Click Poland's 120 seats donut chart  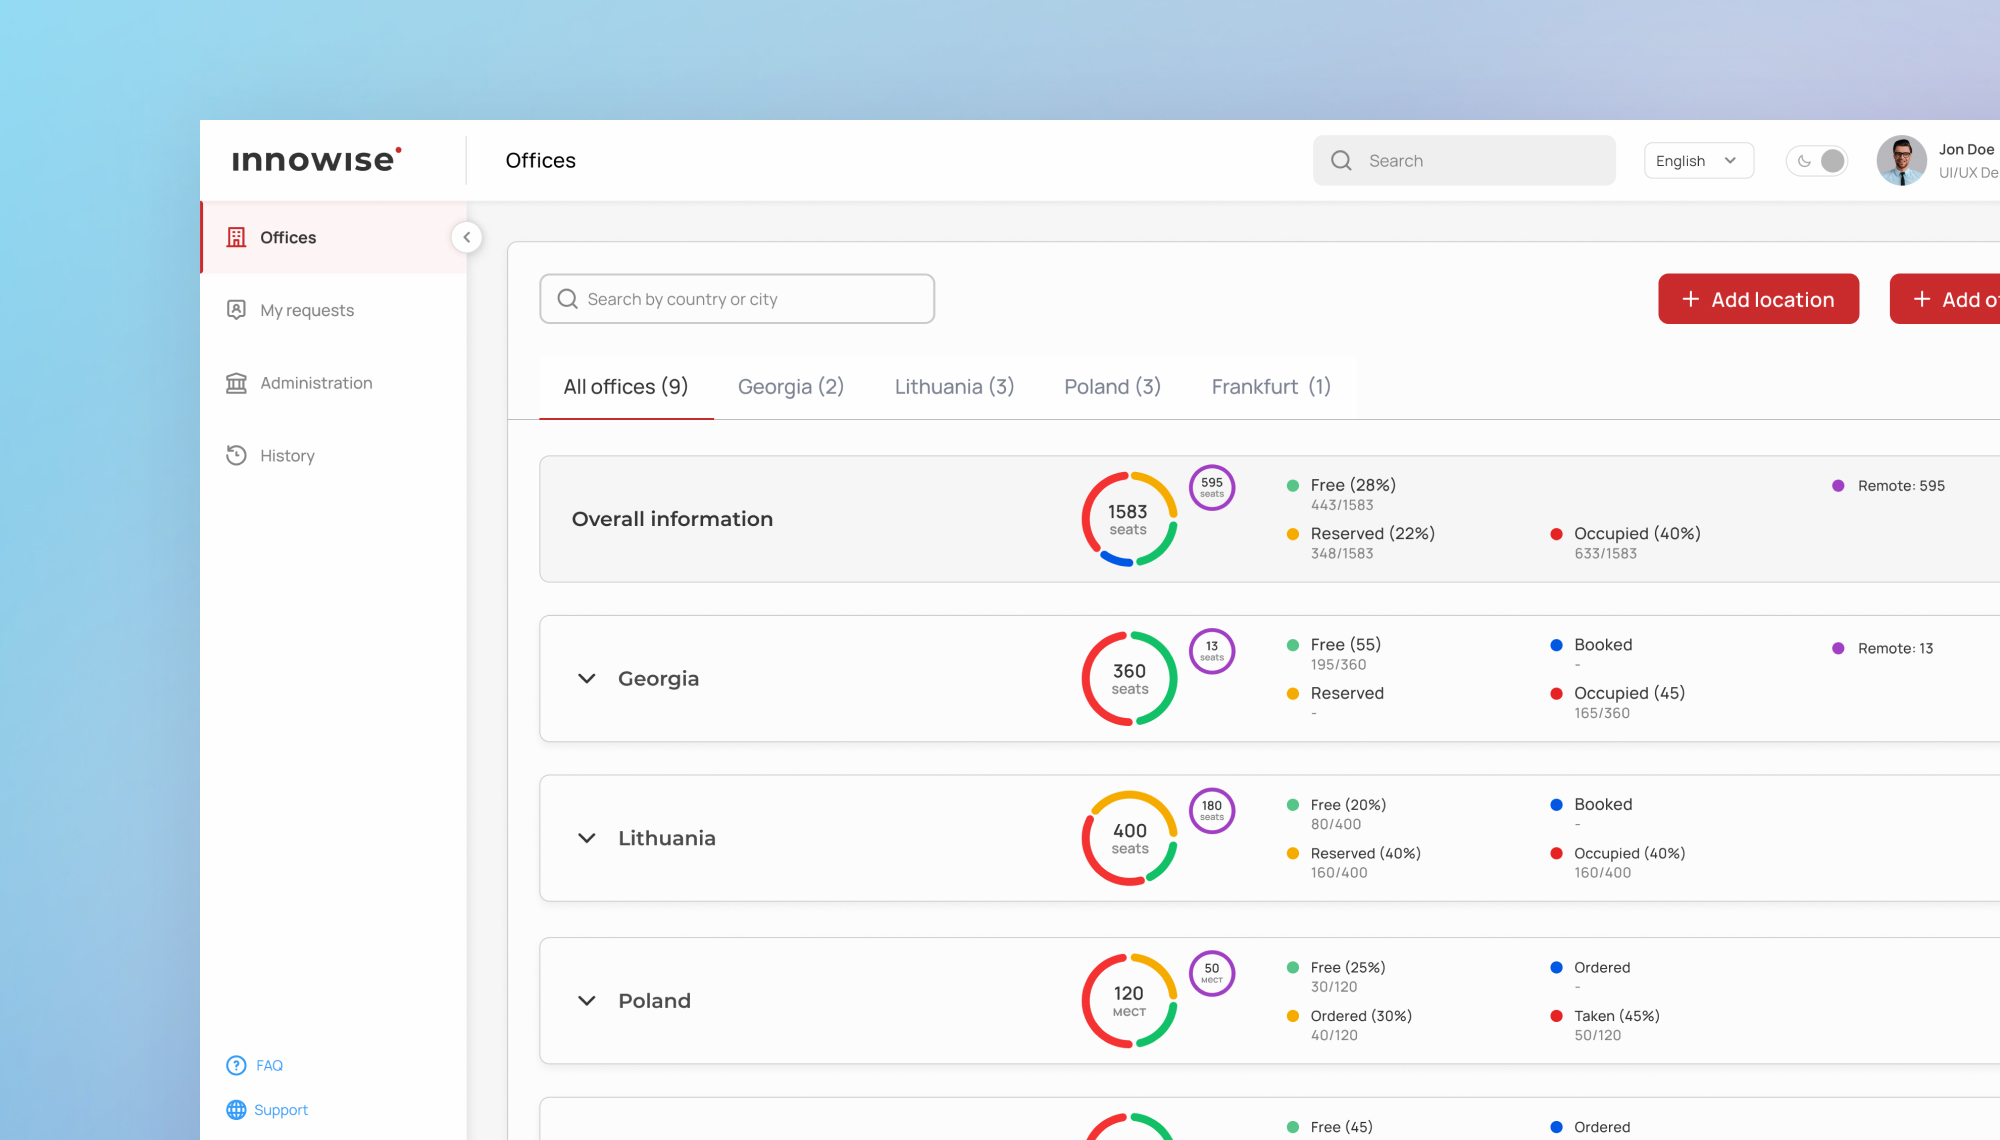1129,1001
